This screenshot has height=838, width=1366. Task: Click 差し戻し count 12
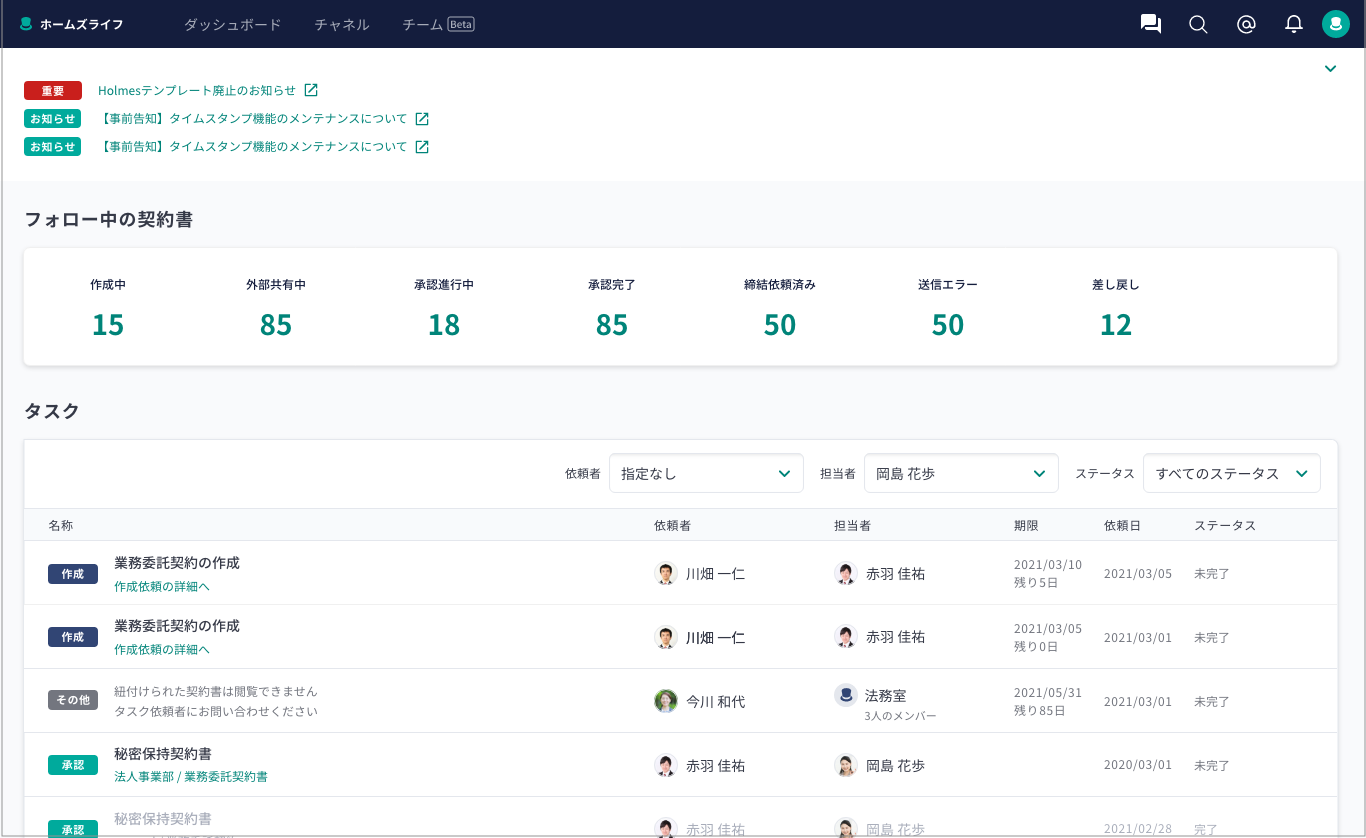pos(1116,325)
